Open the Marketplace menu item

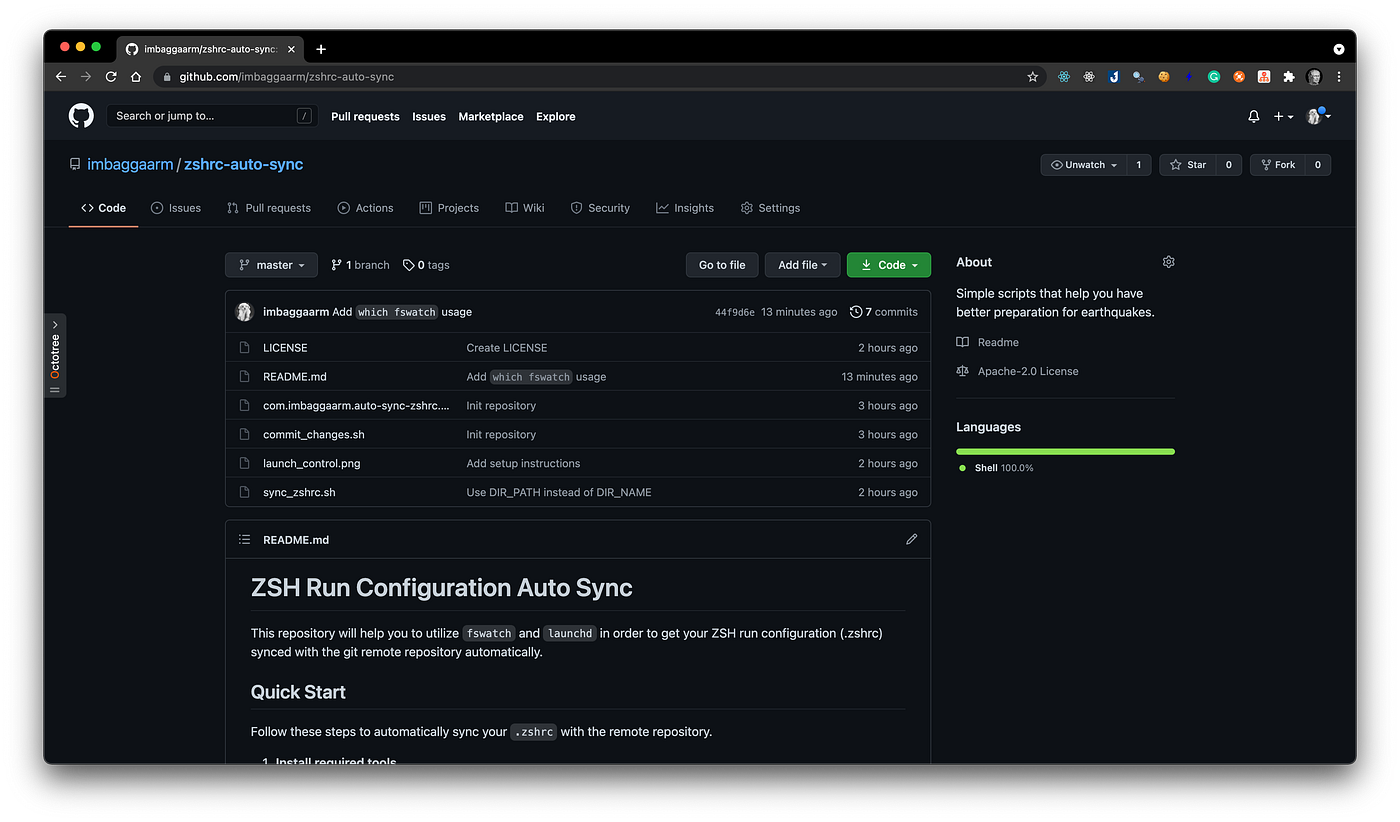(491, 116)
